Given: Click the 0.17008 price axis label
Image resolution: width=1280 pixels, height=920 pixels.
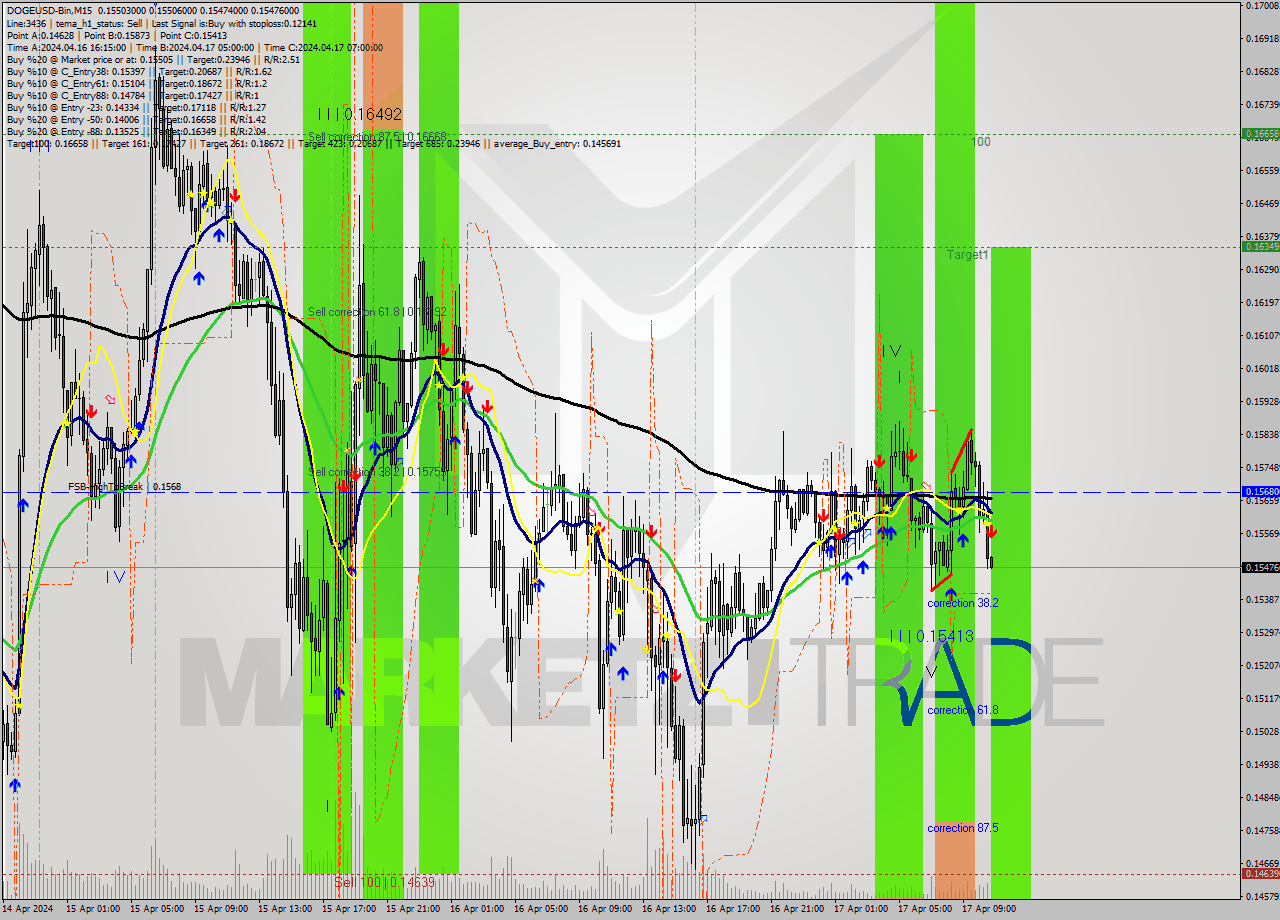Looking at the screenshot, I should [1261, 6].
